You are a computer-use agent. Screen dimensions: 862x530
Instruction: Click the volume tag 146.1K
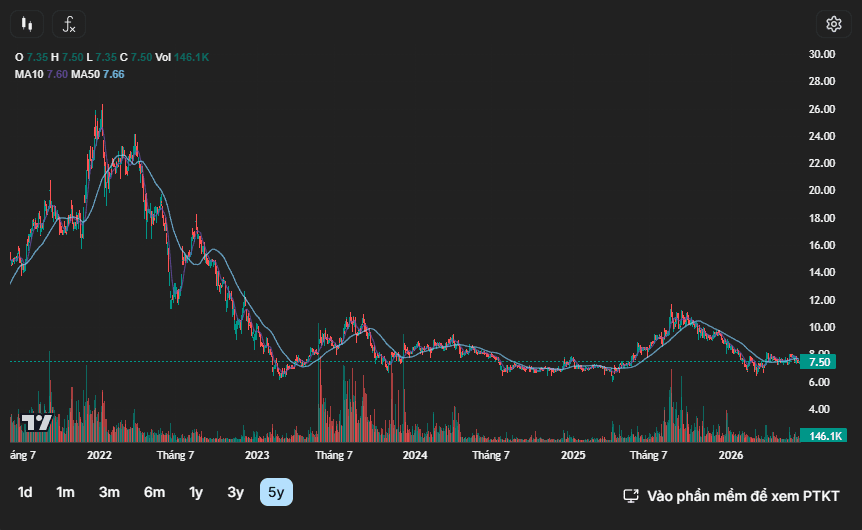coord(824,436)
